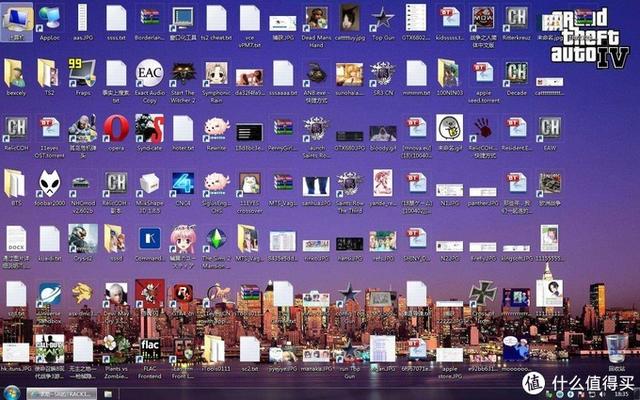Select the Rockstar logo shortcut

[x=182, y=294]
